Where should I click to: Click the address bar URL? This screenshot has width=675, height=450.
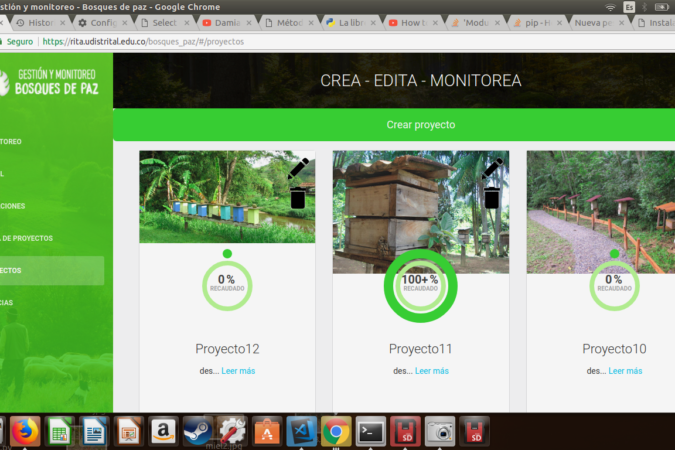tap(143, 42)
